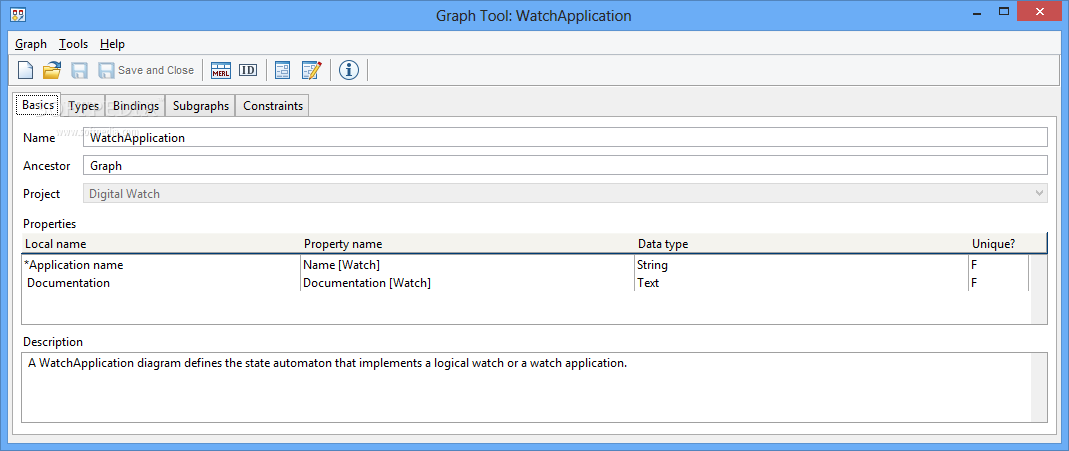
Task: Open the Help menu
Action: pos(112,44)
